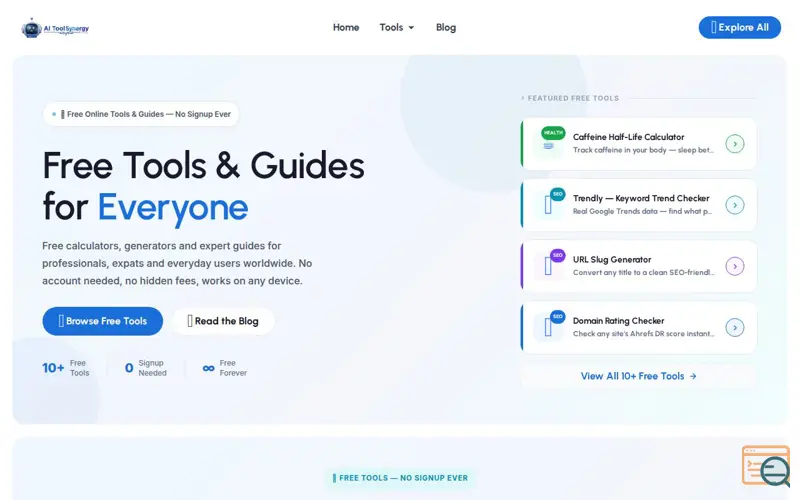Click the URL Slug Generator arrow icon
Viewport: 800px width, 500px height.
[x=735, y=266]
